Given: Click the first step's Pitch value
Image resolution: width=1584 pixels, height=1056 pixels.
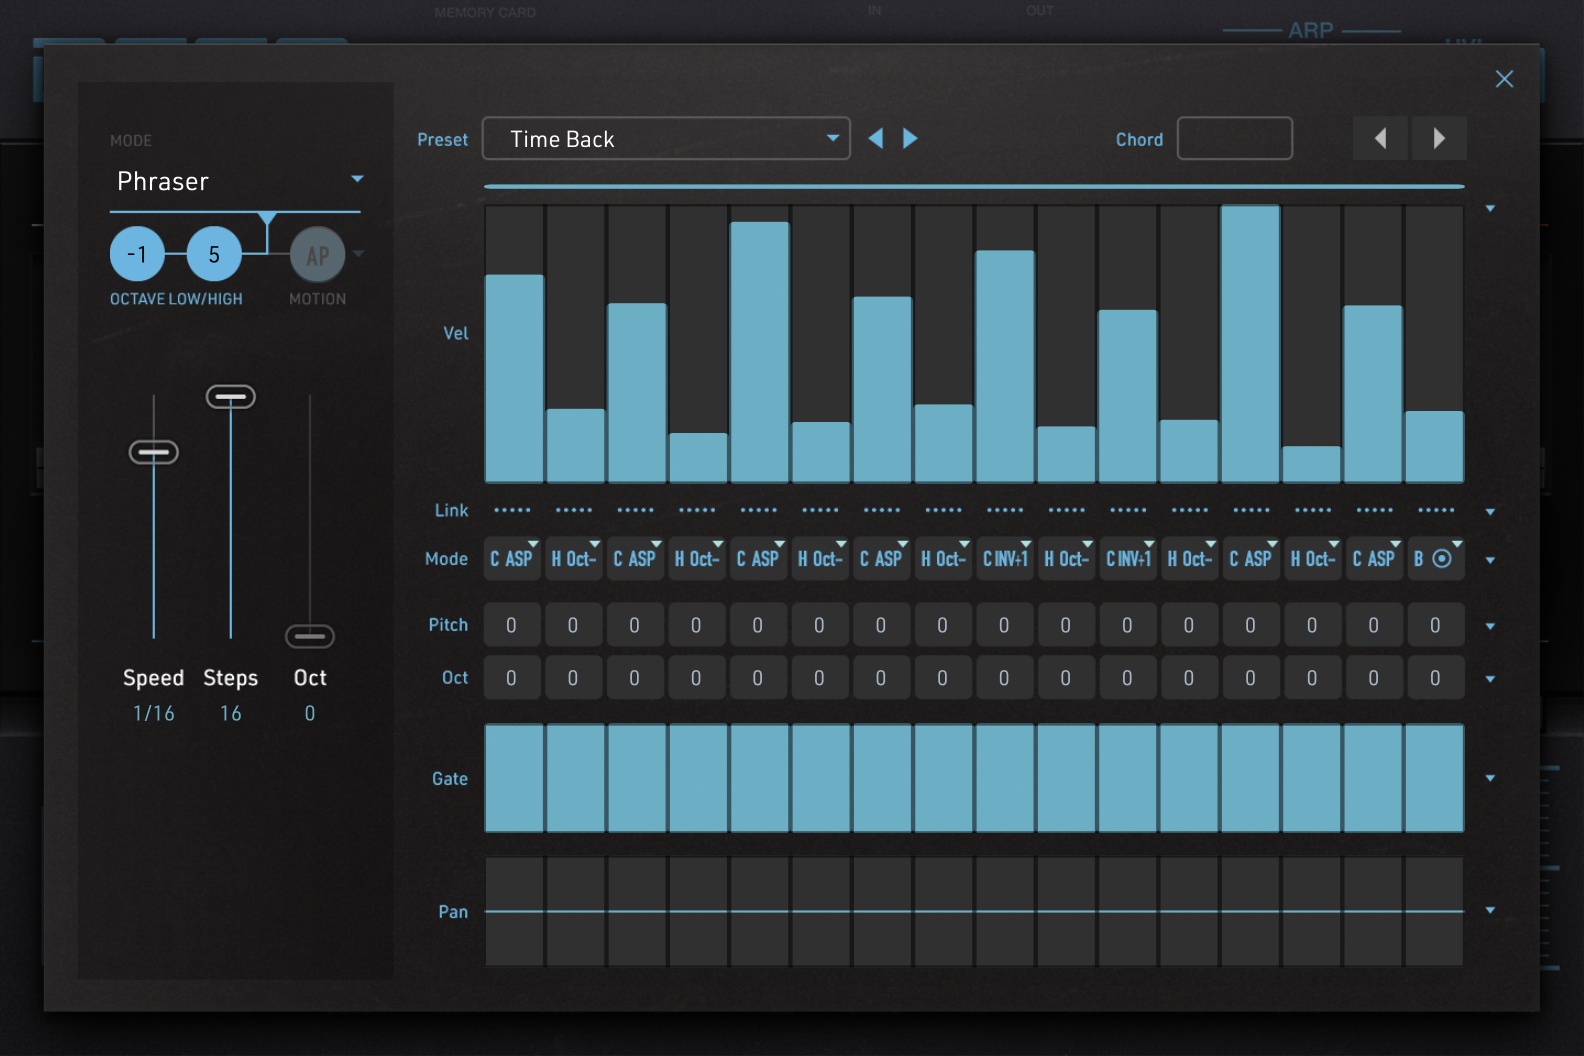Looking at the screenshot, I should pyautogui.click(x=512, y=625).
